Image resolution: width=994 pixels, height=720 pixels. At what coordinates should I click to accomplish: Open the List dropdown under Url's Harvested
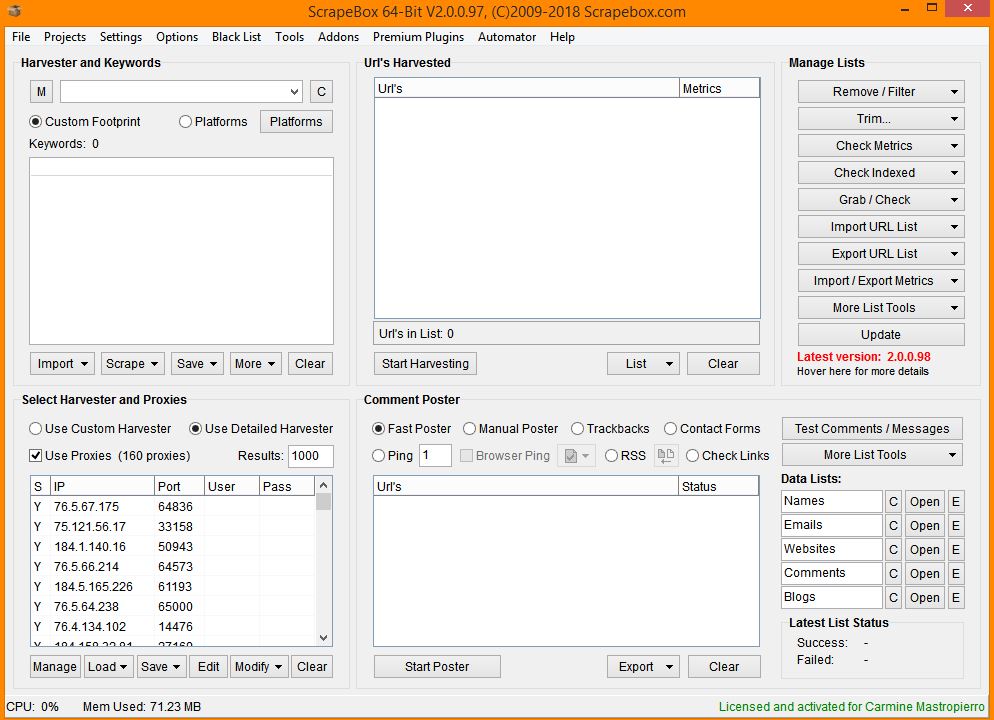click(x=643, y=364)
